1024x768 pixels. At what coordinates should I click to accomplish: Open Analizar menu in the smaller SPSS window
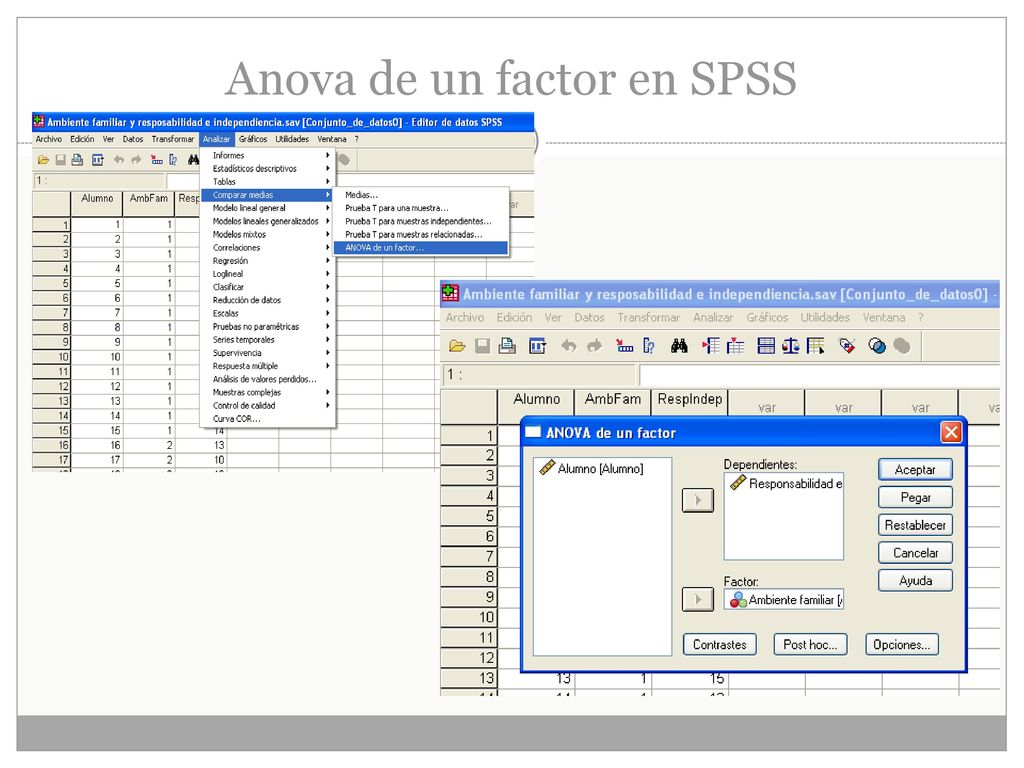[216, 139]
